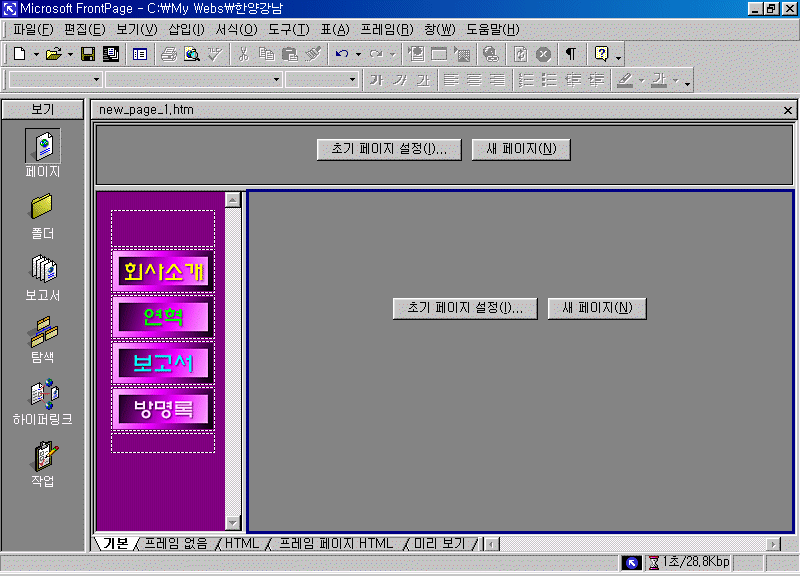Expand the Undo history dropdown arrow
The height and width of the screenshot is (576, 800).
pos(358,54)
